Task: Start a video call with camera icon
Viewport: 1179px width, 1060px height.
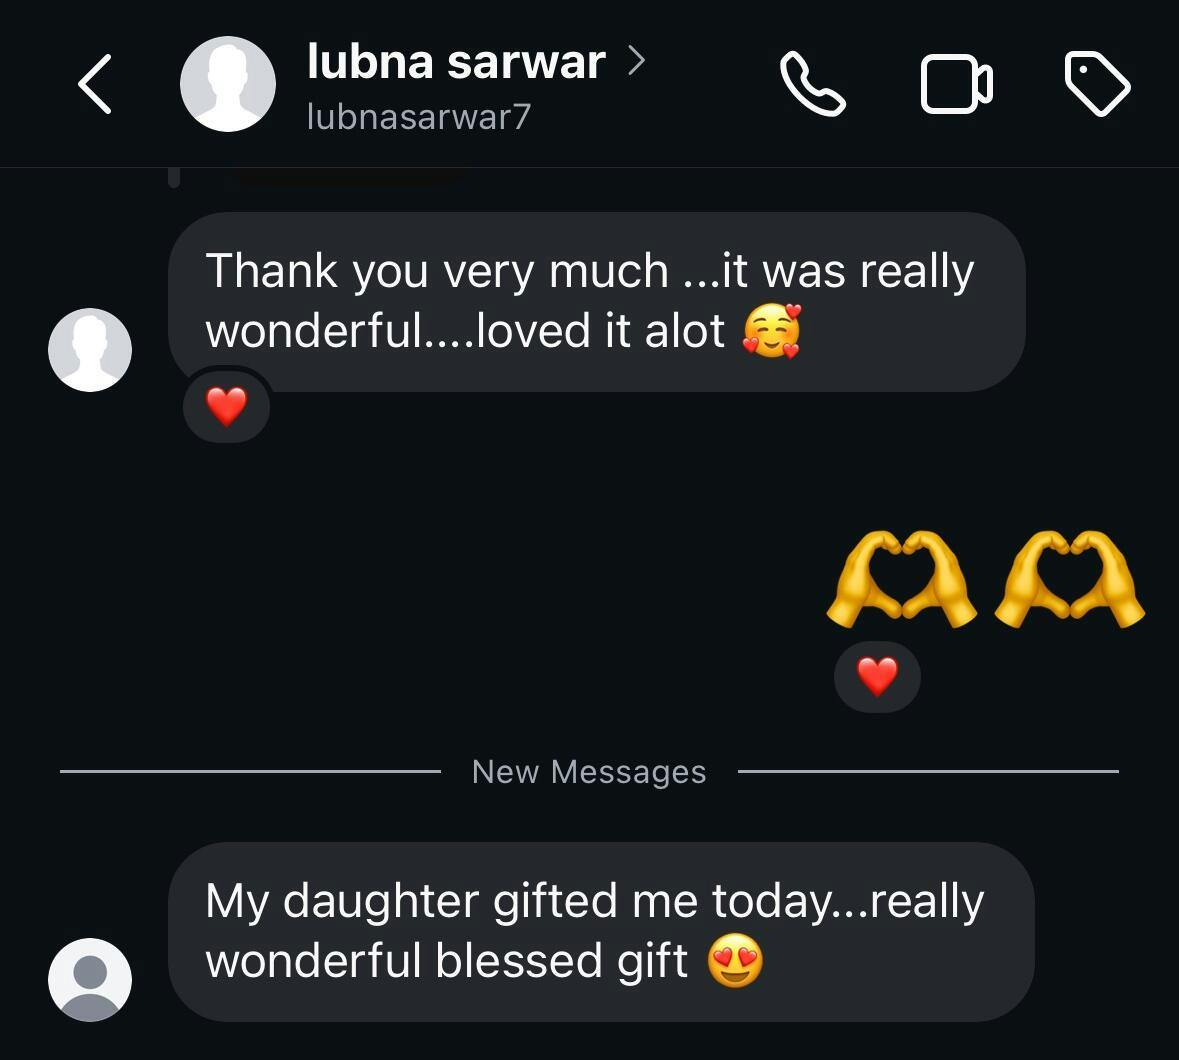Action: click(x=956, y=83)
